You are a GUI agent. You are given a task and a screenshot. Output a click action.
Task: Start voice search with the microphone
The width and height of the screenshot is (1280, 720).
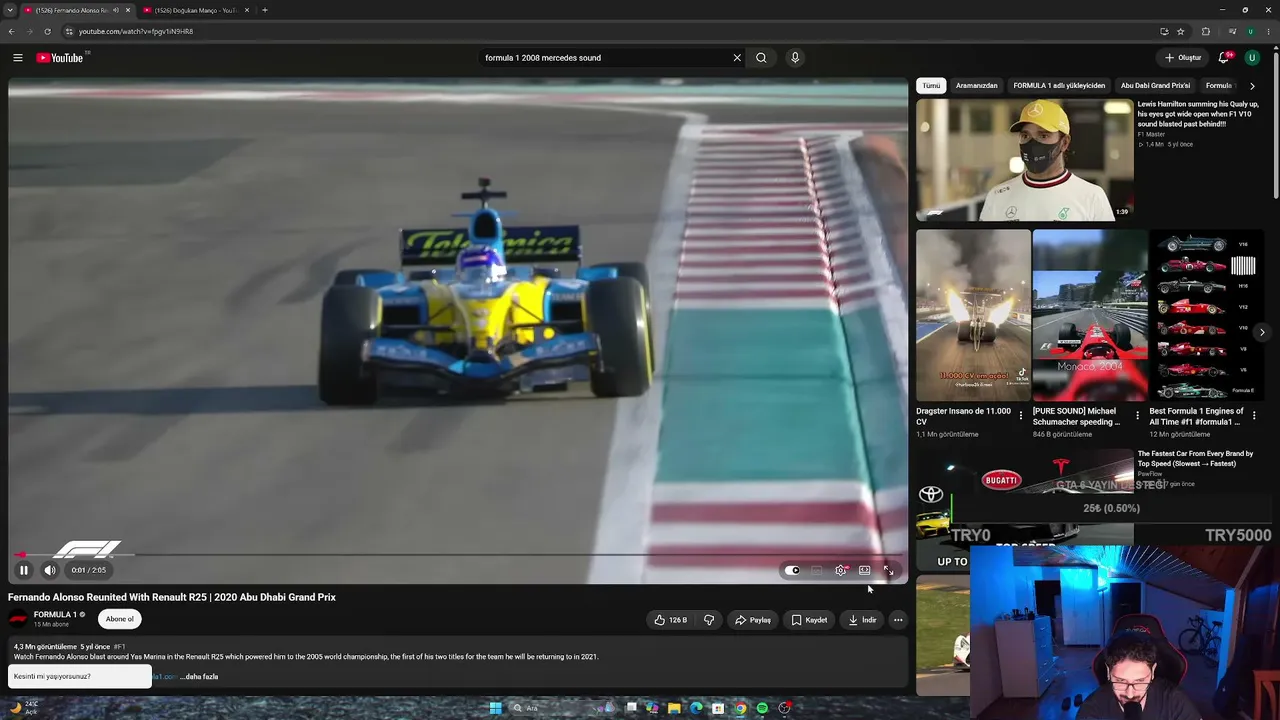[795, 58]
